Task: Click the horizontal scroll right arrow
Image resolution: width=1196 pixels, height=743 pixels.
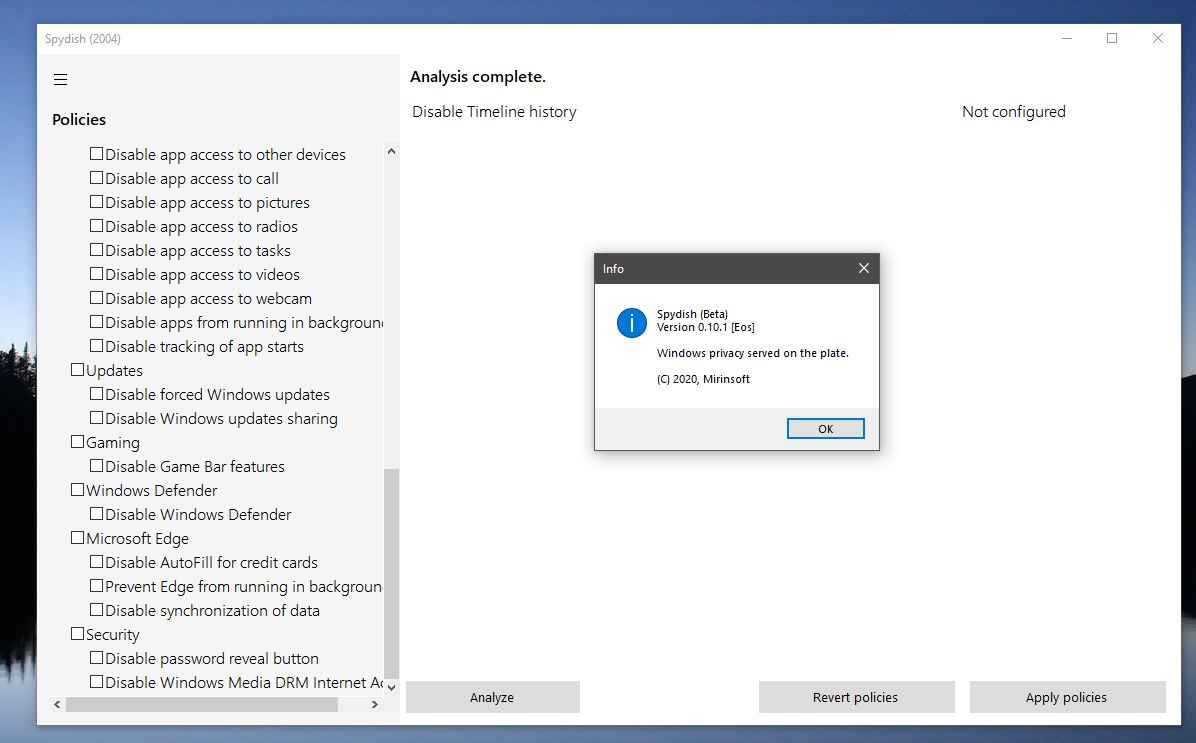Action: pyautogui.click(x=375, y=704)
